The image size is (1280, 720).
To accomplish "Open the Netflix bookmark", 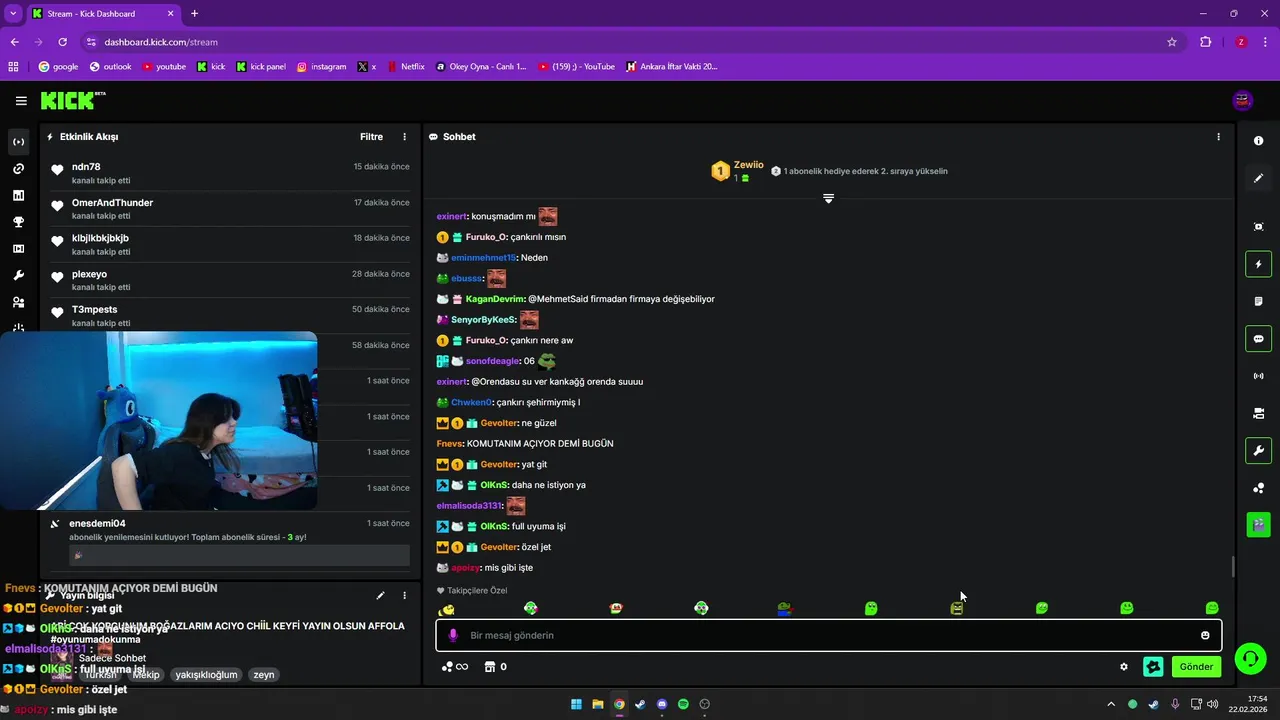I will (405, 67).
